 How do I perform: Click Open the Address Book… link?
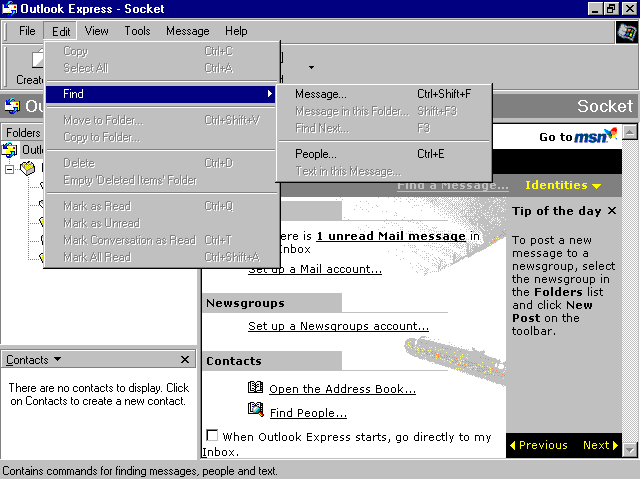tap(342, 389)
